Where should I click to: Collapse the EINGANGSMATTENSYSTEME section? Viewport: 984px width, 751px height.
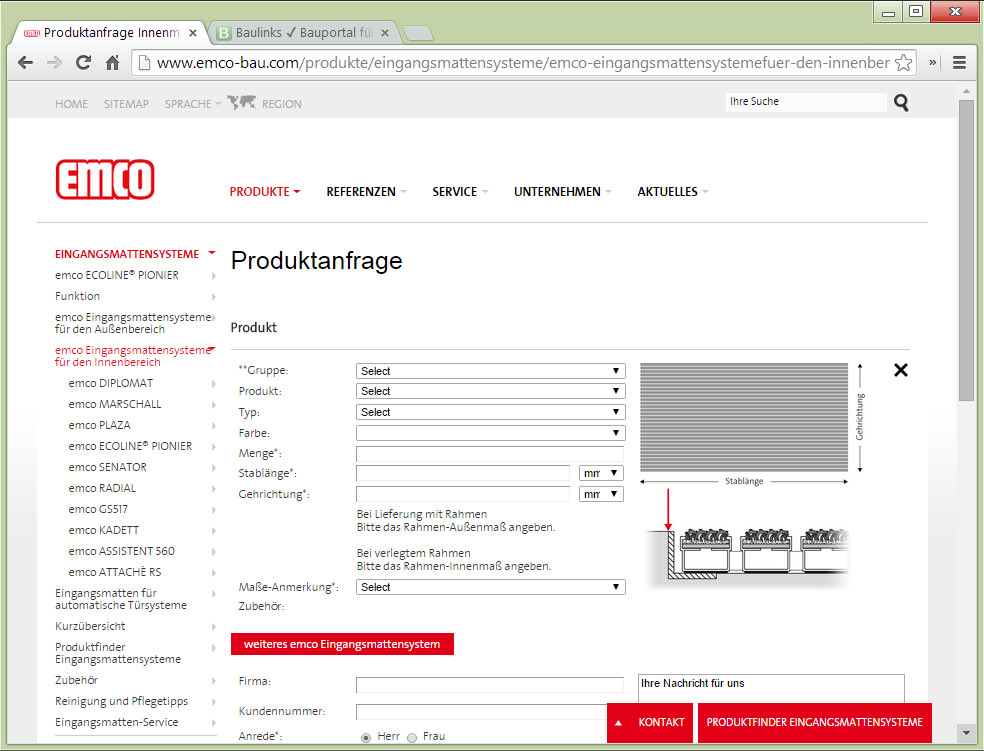(211, 253)
